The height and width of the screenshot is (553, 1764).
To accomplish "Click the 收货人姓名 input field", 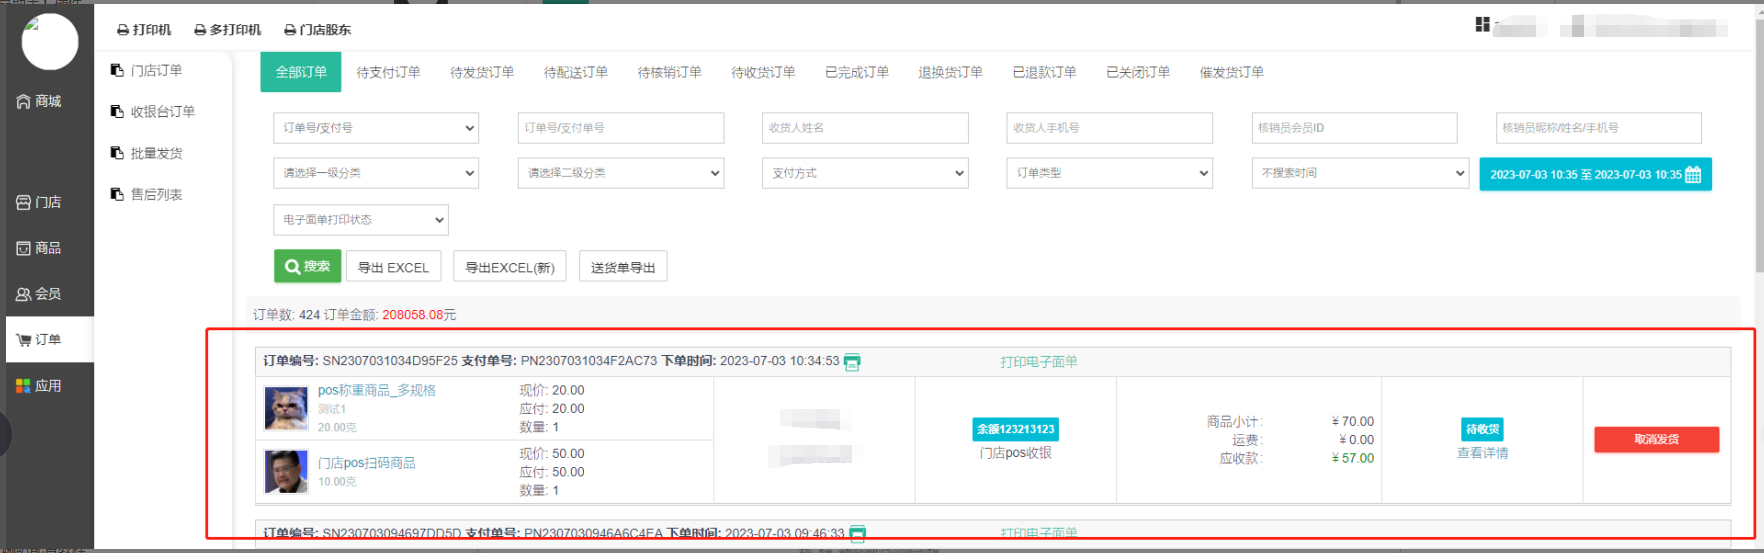I will pyautogui.click(x=865, y=128).
